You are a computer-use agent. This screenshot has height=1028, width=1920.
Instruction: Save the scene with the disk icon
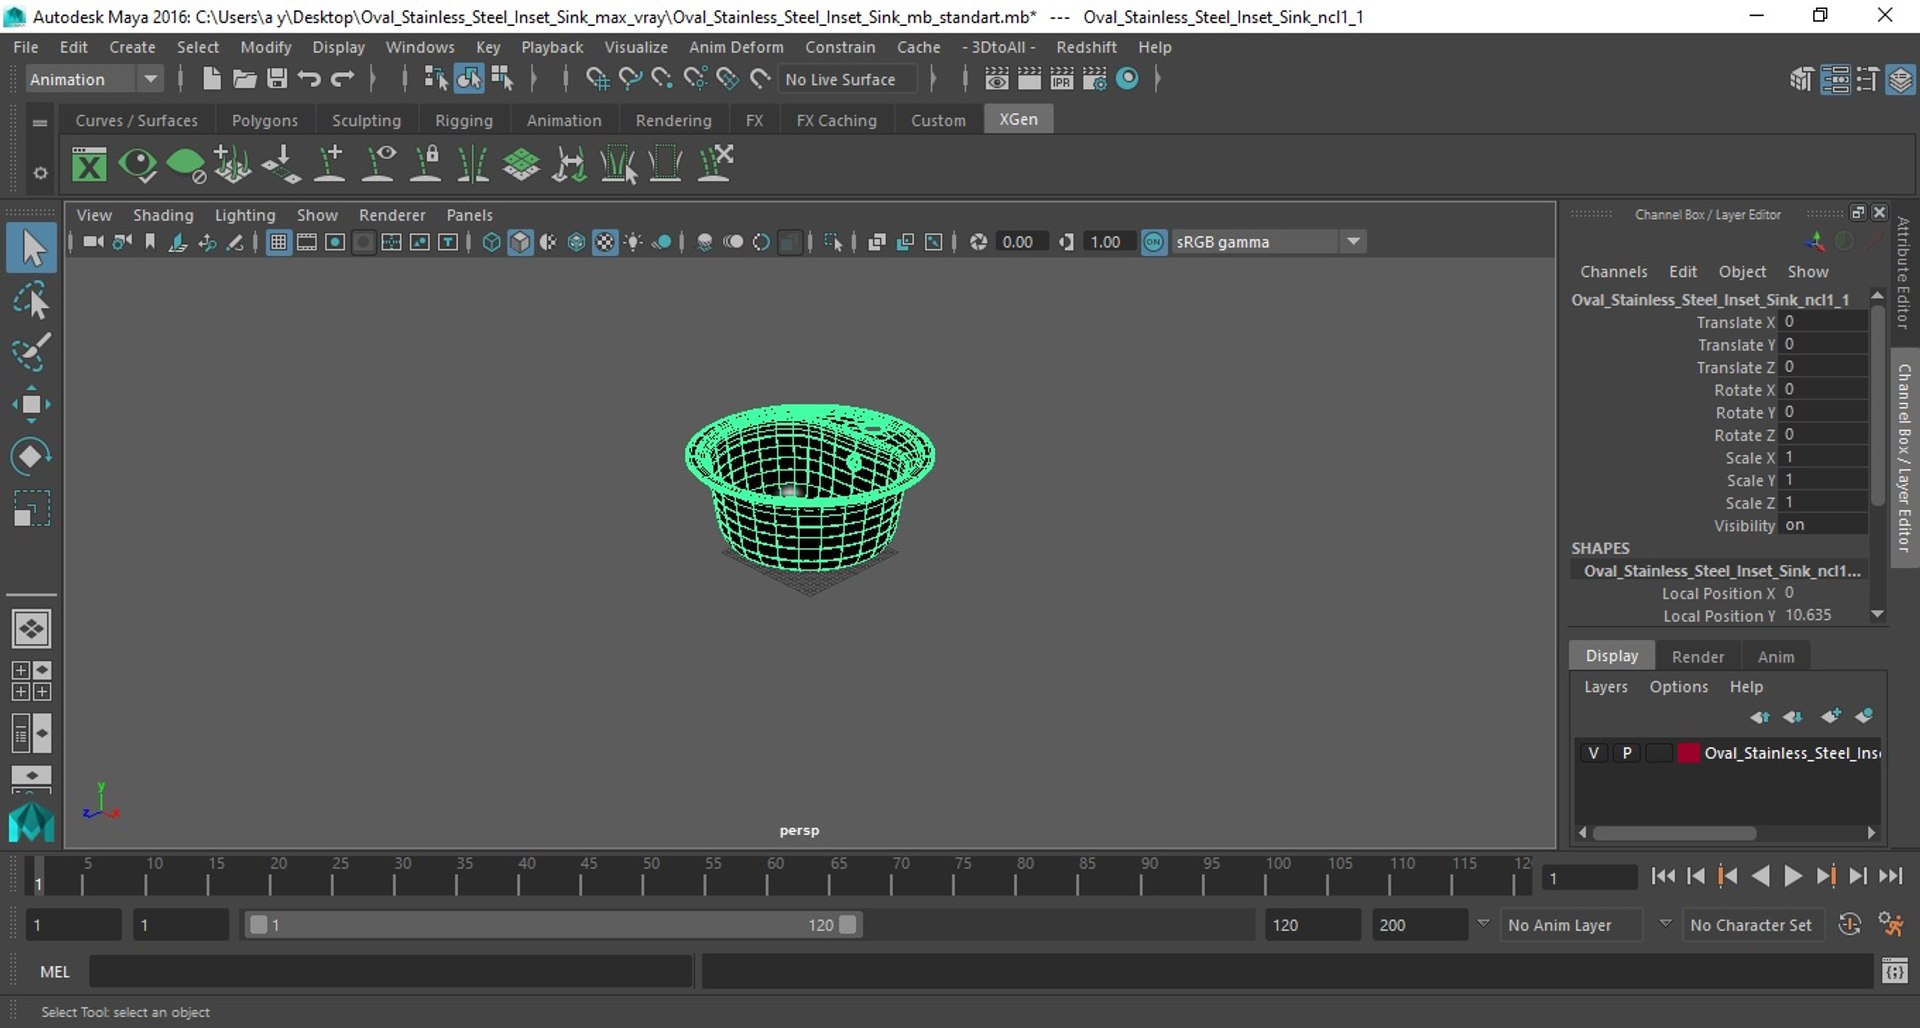click(x=277, y=79)
